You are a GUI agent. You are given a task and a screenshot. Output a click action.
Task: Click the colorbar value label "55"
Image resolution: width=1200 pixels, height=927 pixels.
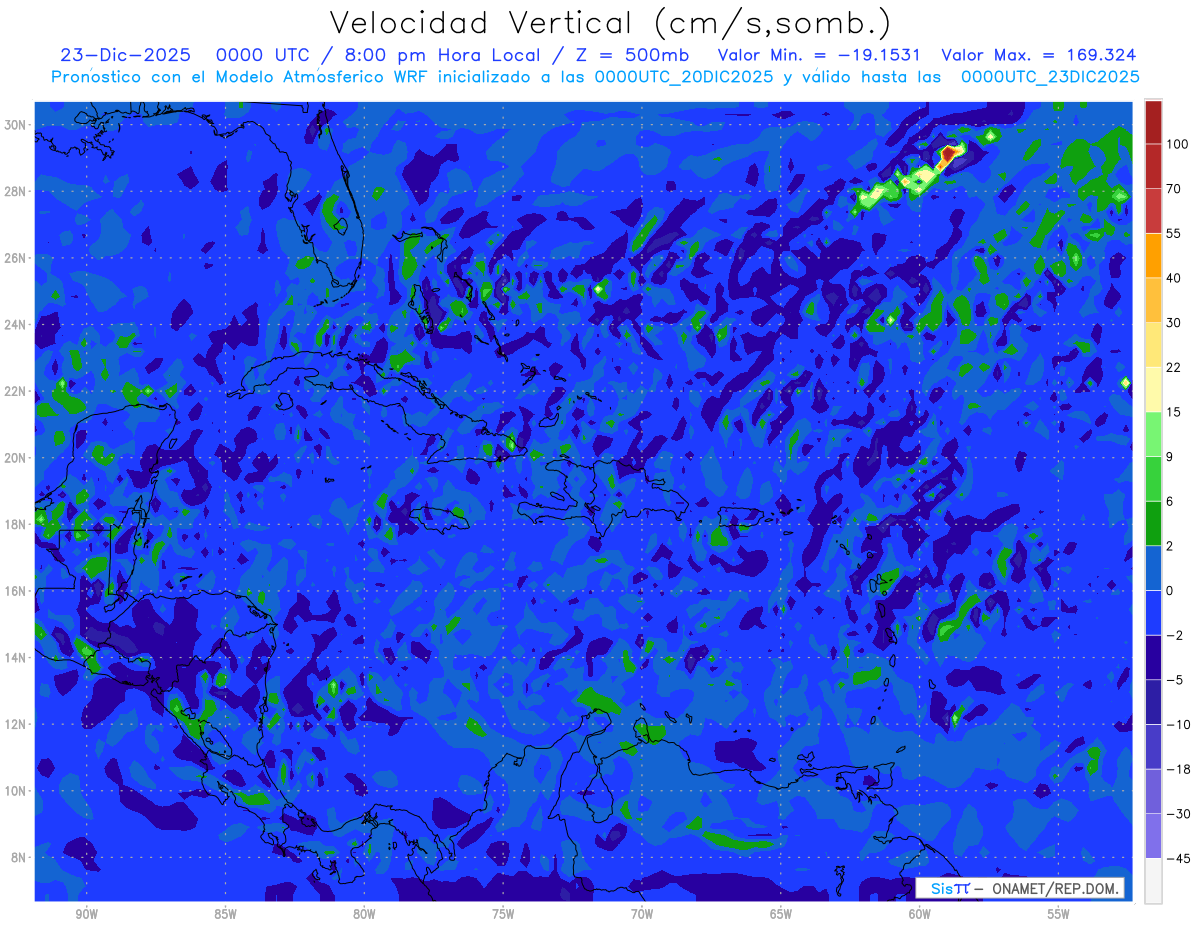(1173, 233)
